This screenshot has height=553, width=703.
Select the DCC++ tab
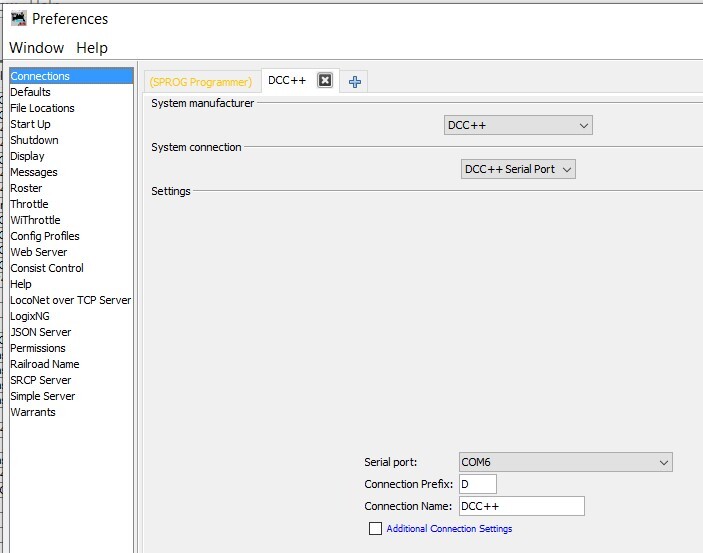pyautogui.click(x=287, y=80)
